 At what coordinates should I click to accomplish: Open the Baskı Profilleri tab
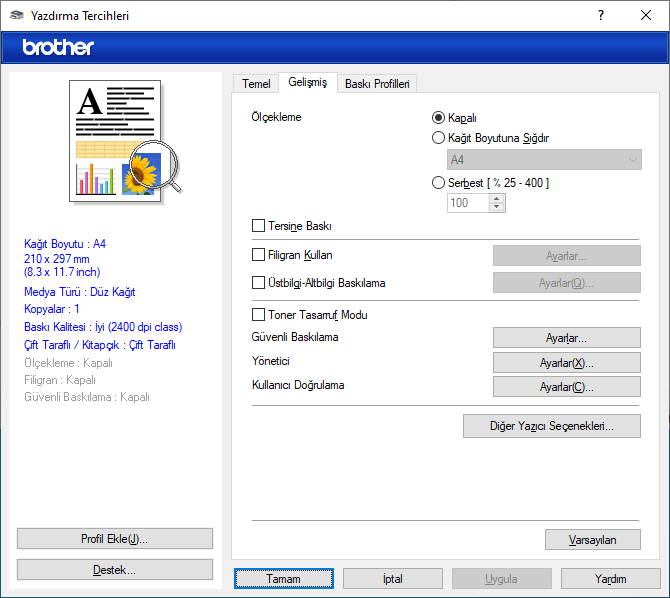point(377,84)
